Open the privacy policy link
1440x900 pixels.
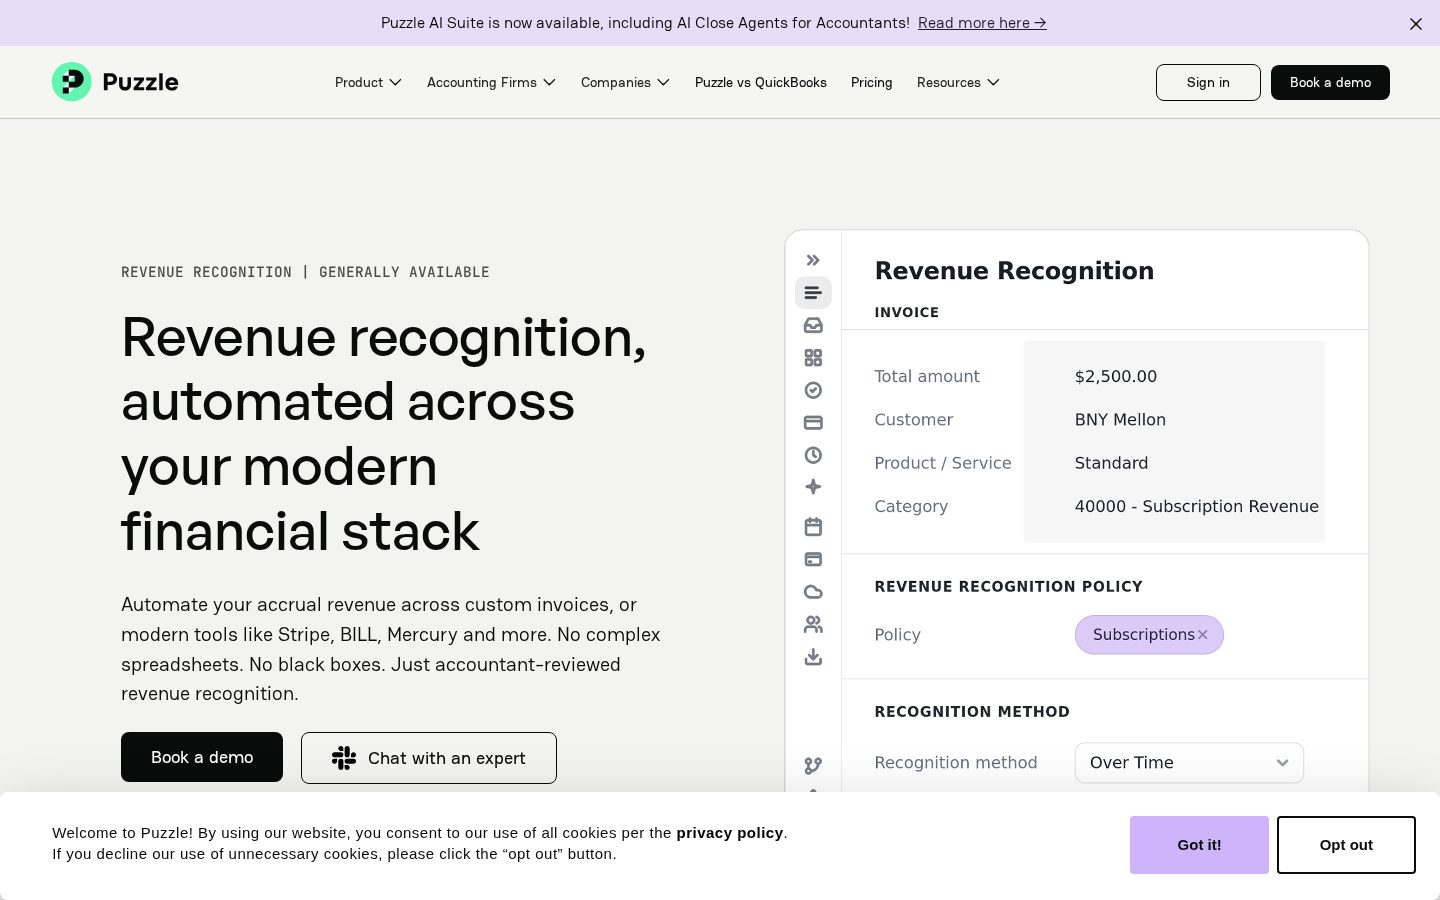click(730, 833)
